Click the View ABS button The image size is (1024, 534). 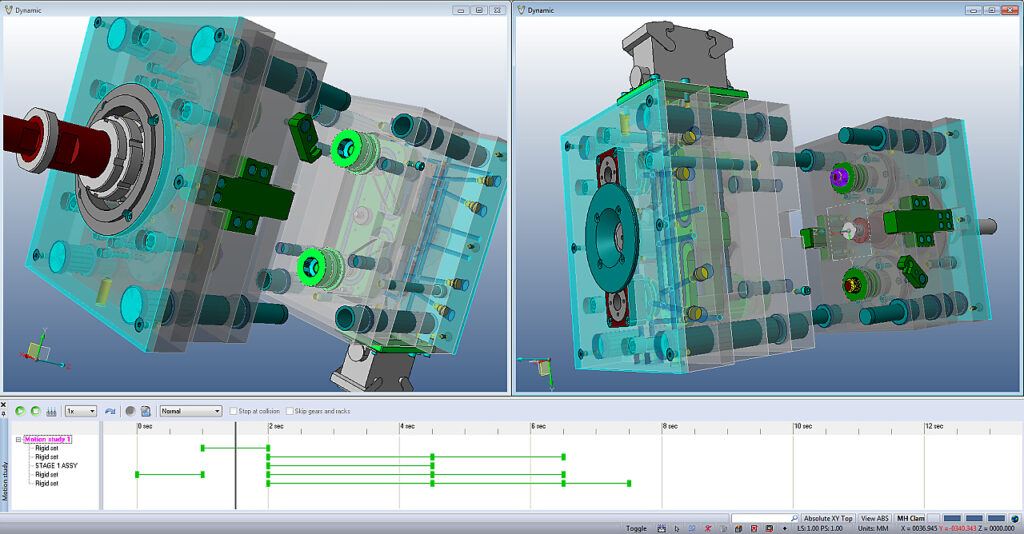(x=875, y=518)
